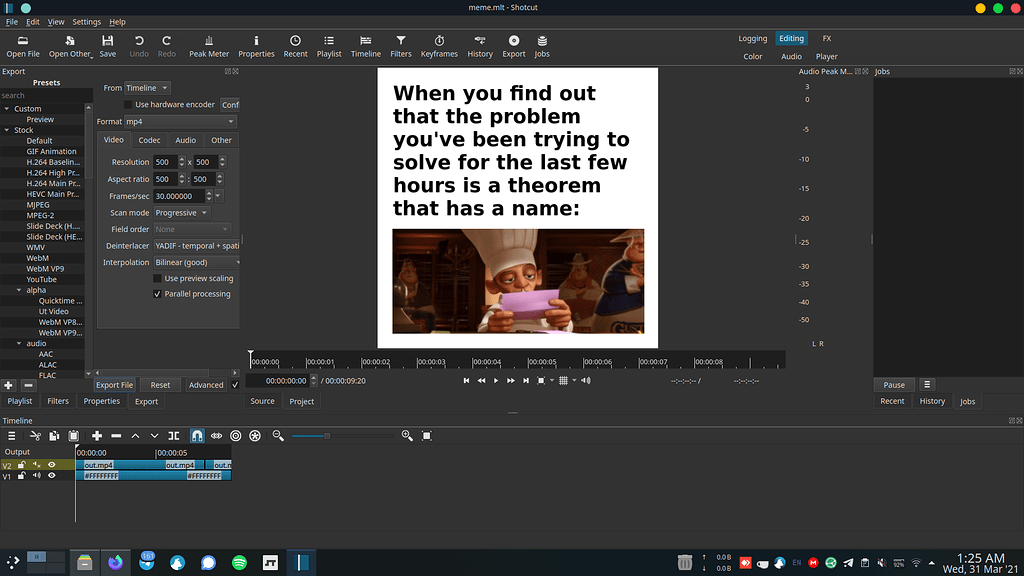The width and height of the screenshot is (1024, 576).
Task: Click Save icon in main toolbar
Action: pyautogui.click(x=108, y=46)
